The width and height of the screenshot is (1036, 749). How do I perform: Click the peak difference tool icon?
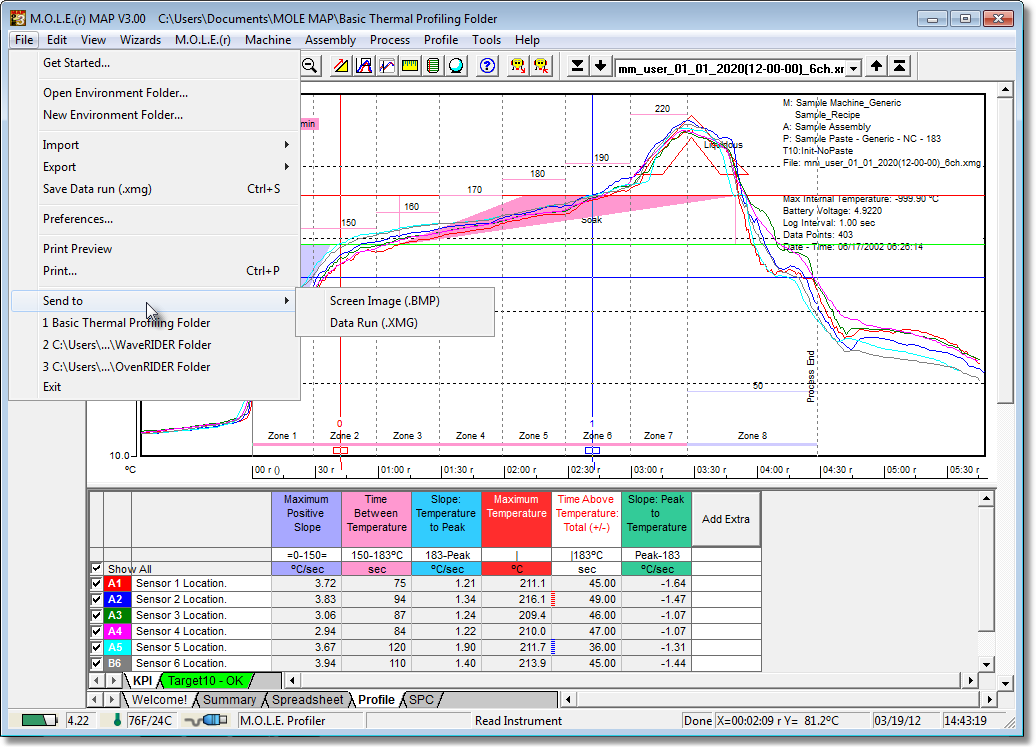pos(364,66)
